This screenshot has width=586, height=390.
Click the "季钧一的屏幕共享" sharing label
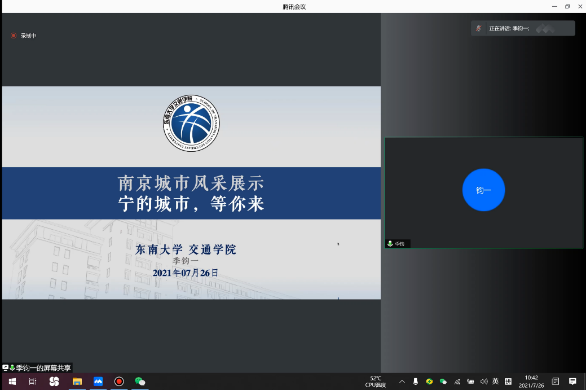(x=37, y=368)
